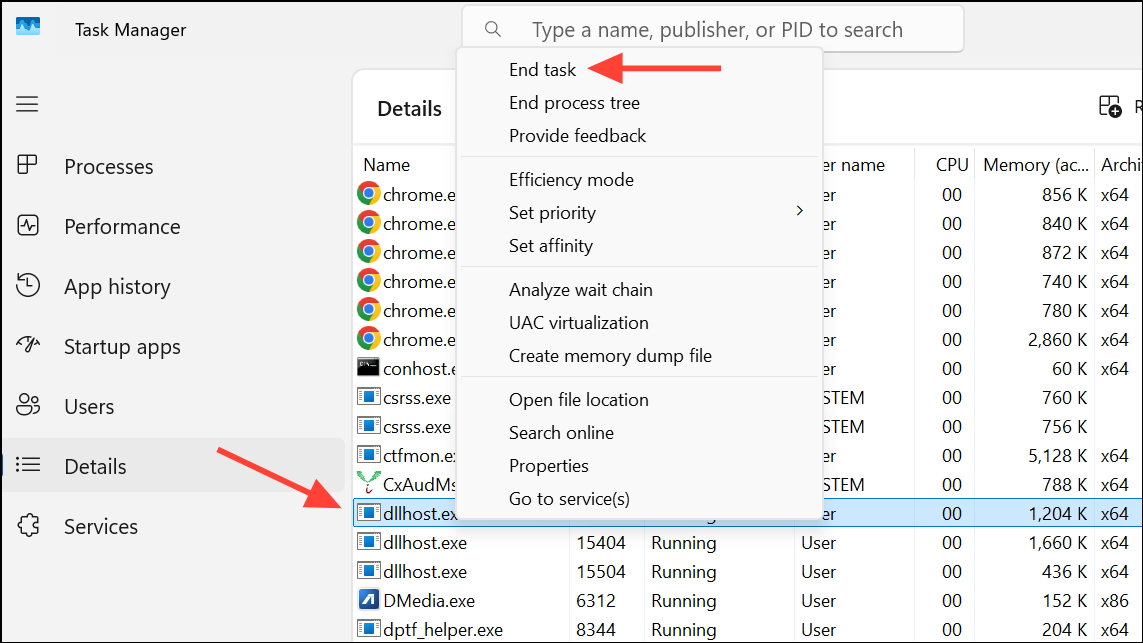Enable Efficiency mode for dllhost.exe

[x=571, y=179]
